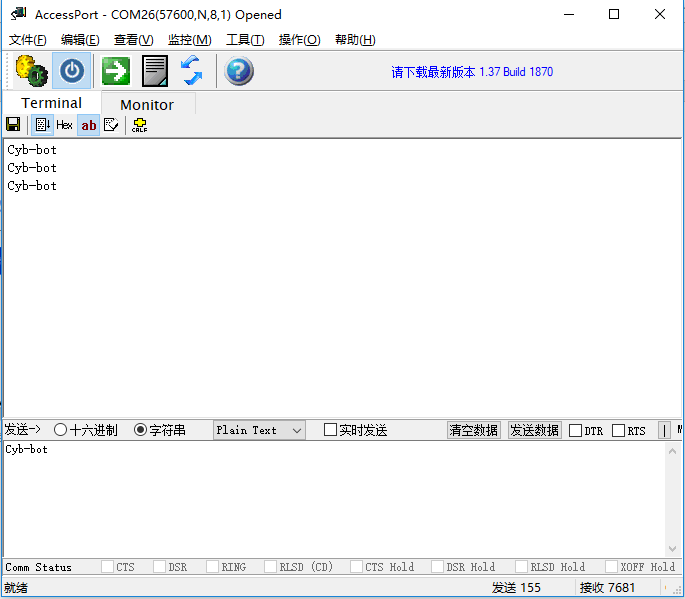Toggle the CRLF line ending icon

point(139,125)
